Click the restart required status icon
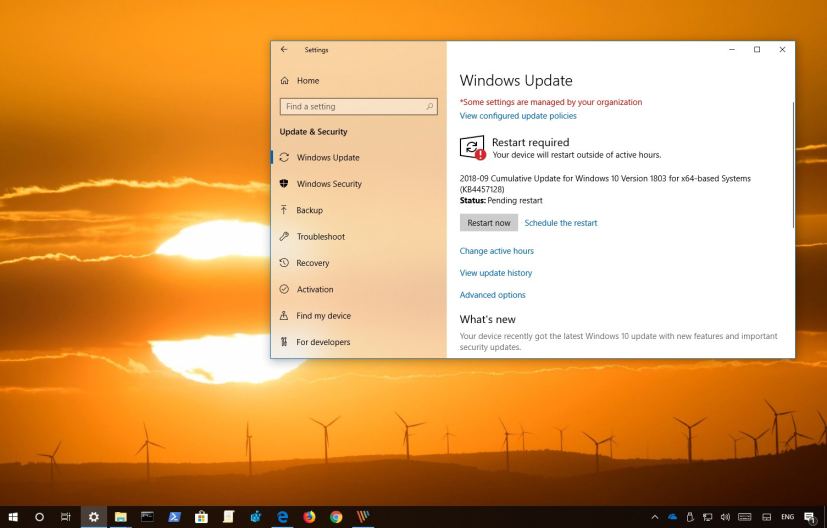The width and height of the screenshot is (827, 528). pyautogui.click(x=473, y=147)
